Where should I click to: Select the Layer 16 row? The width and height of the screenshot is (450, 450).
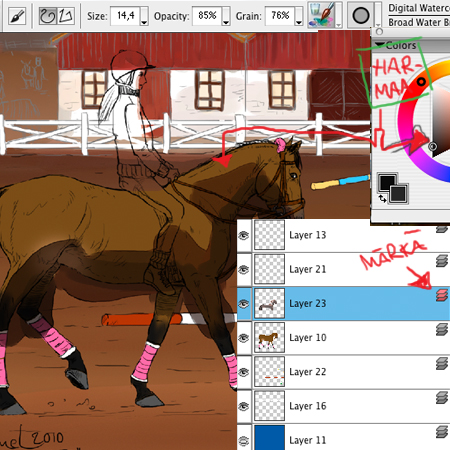tap(343, 406)
